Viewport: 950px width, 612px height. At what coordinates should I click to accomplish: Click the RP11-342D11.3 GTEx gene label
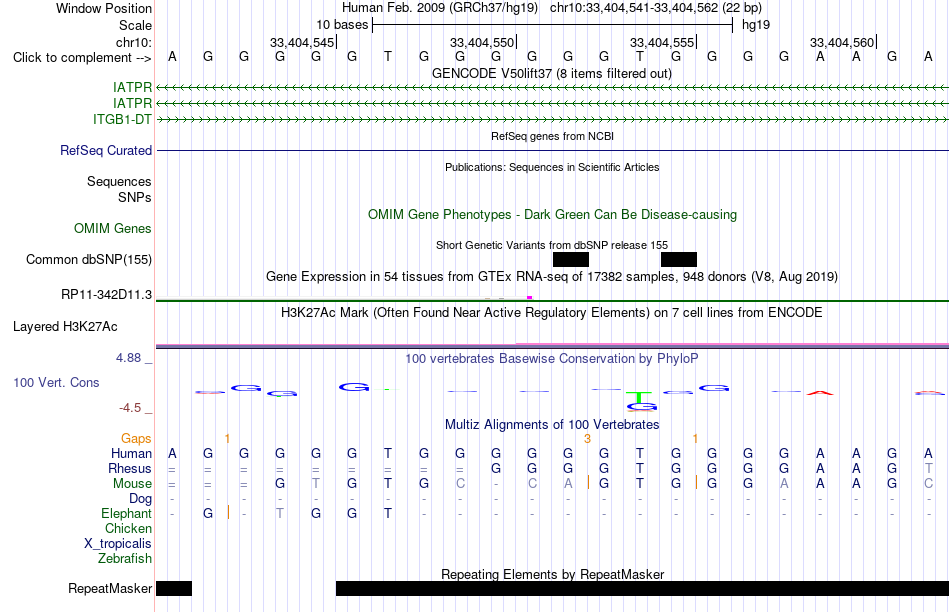click(107, 294)
